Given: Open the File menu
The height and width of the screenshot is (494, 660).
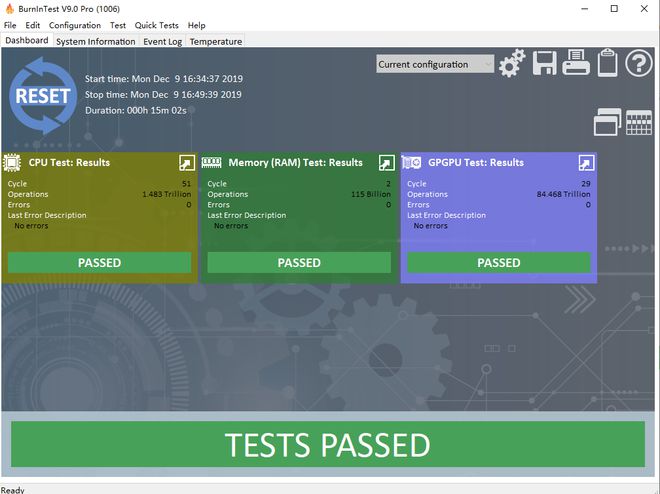Looking at the screenshot, I should click(10, 25).
